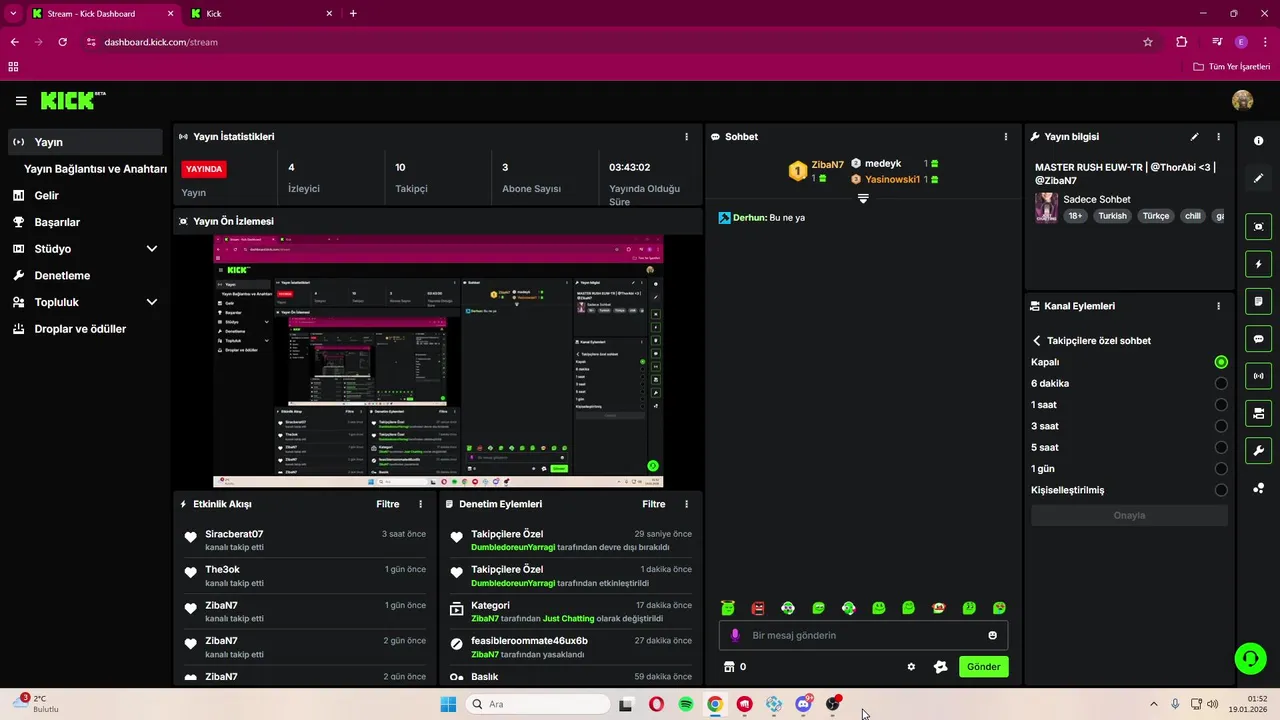Open the wrench icon in the right sidebar
Image resolution: width=1280 pixels, height=720 pixels.
(x=1258, y=450)
